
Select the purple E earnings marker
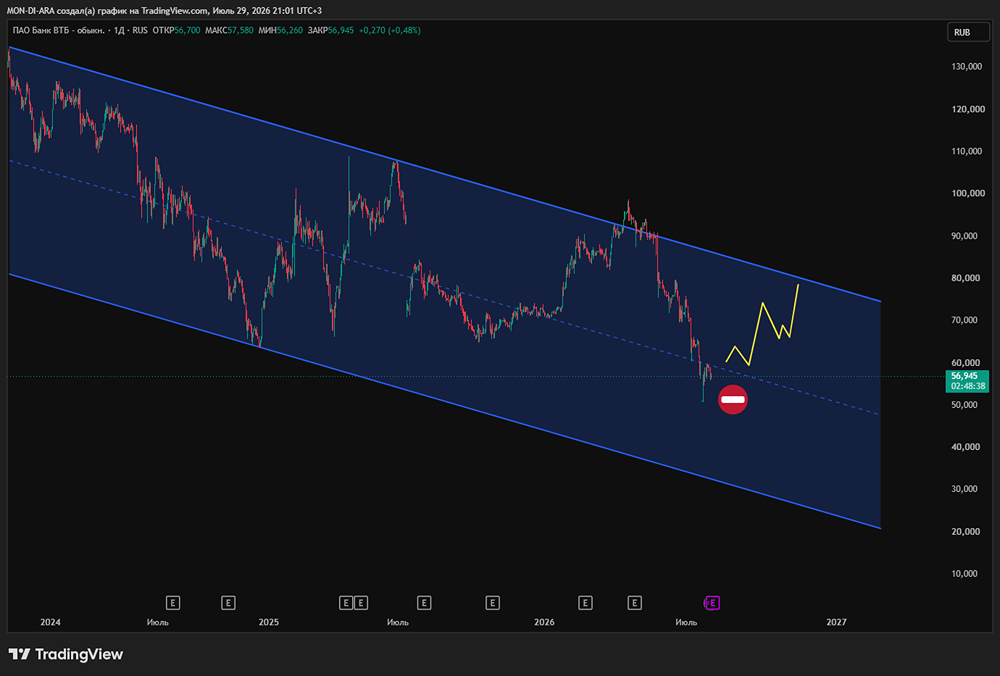pos(712,603)
